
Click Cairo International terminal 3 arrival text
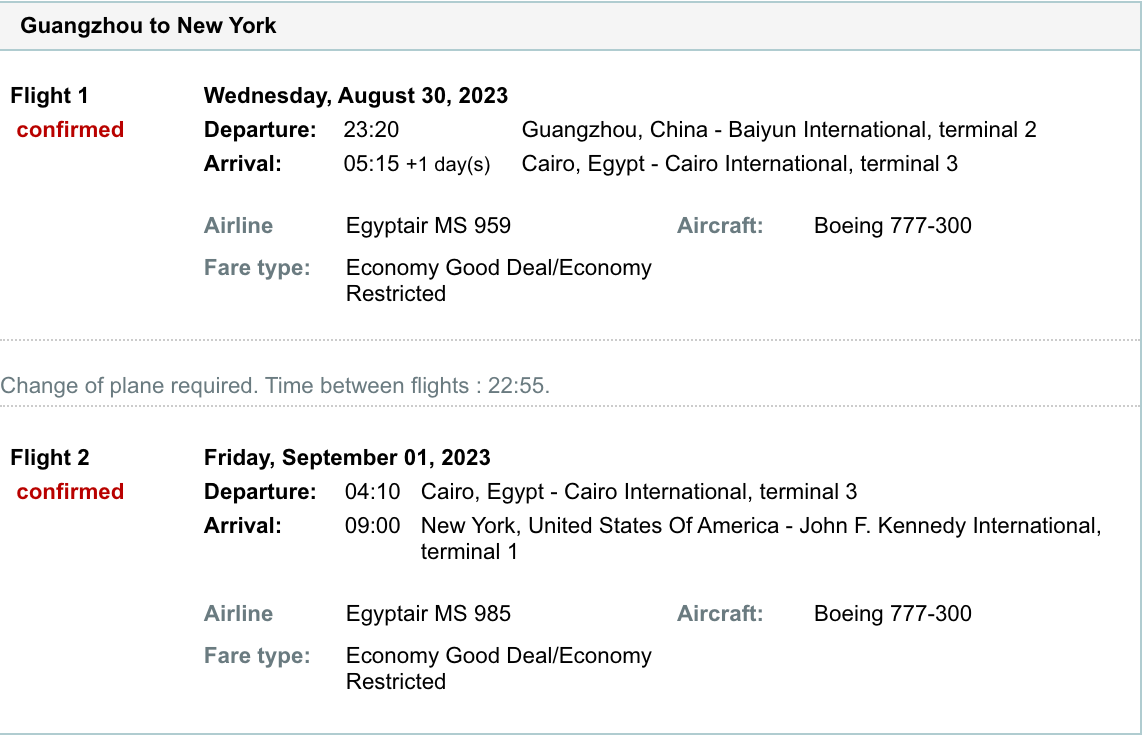pos(739,163)
